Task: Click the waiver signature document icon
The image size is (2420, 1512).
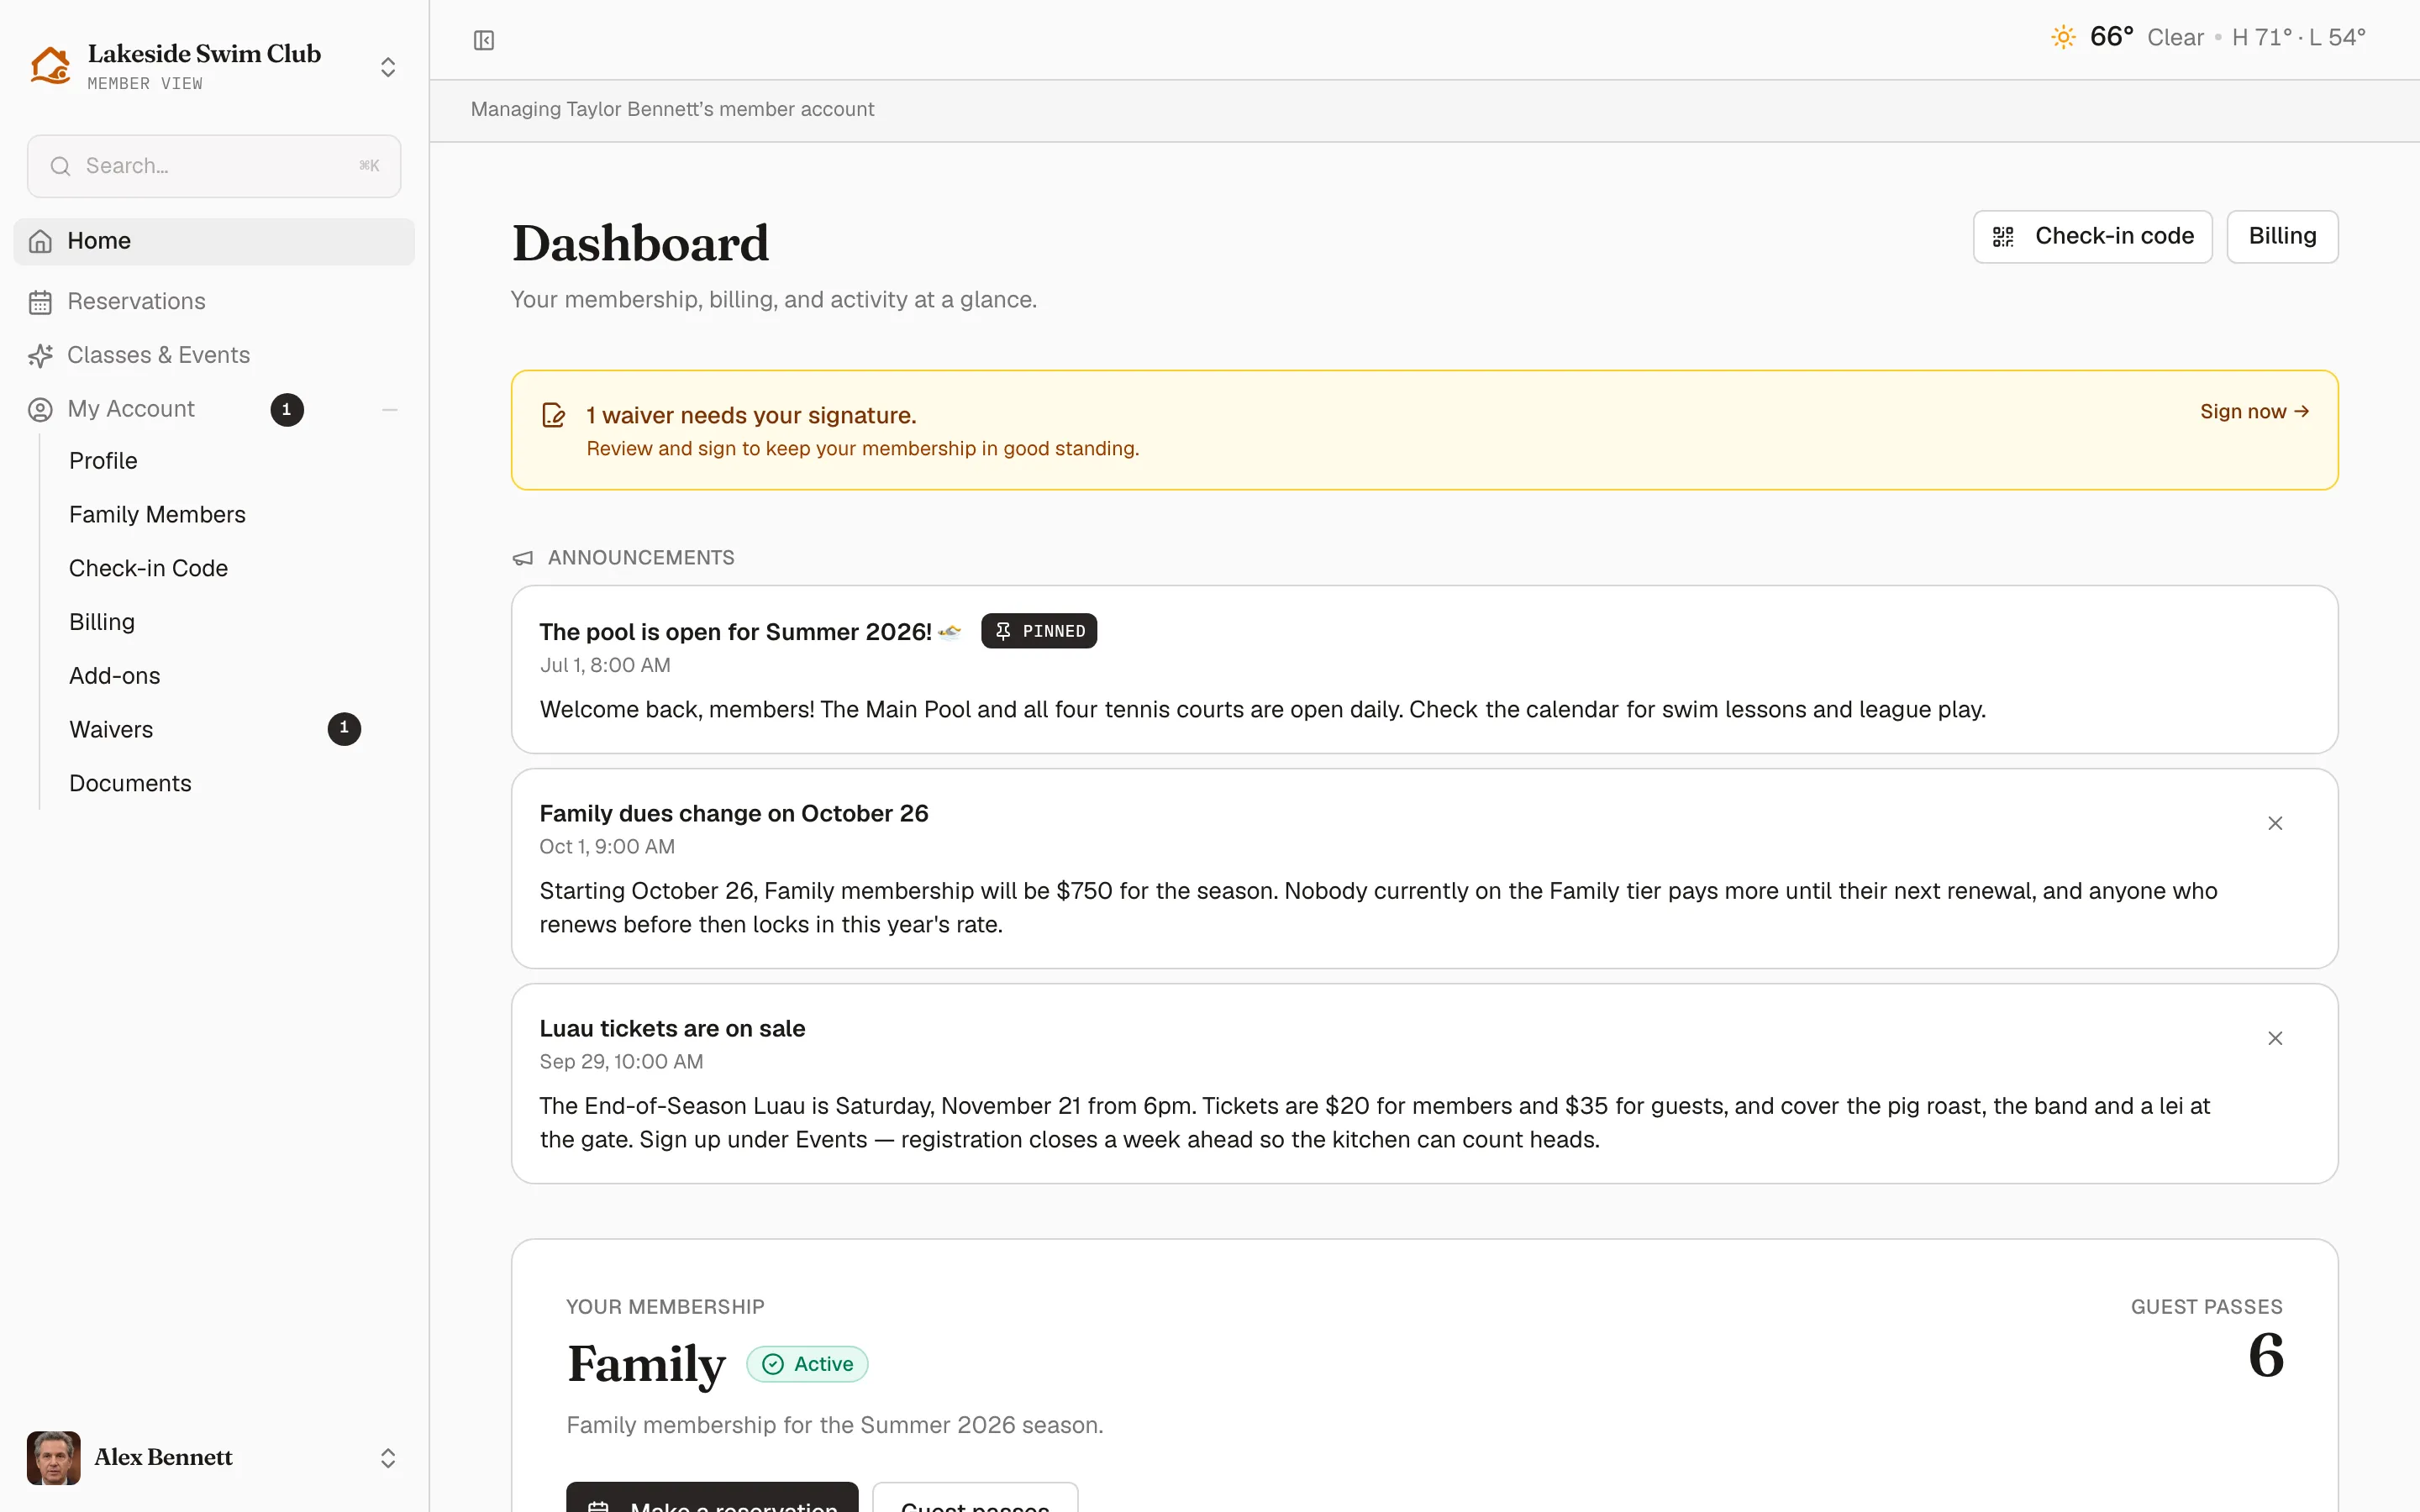Action: coord(553,415)
